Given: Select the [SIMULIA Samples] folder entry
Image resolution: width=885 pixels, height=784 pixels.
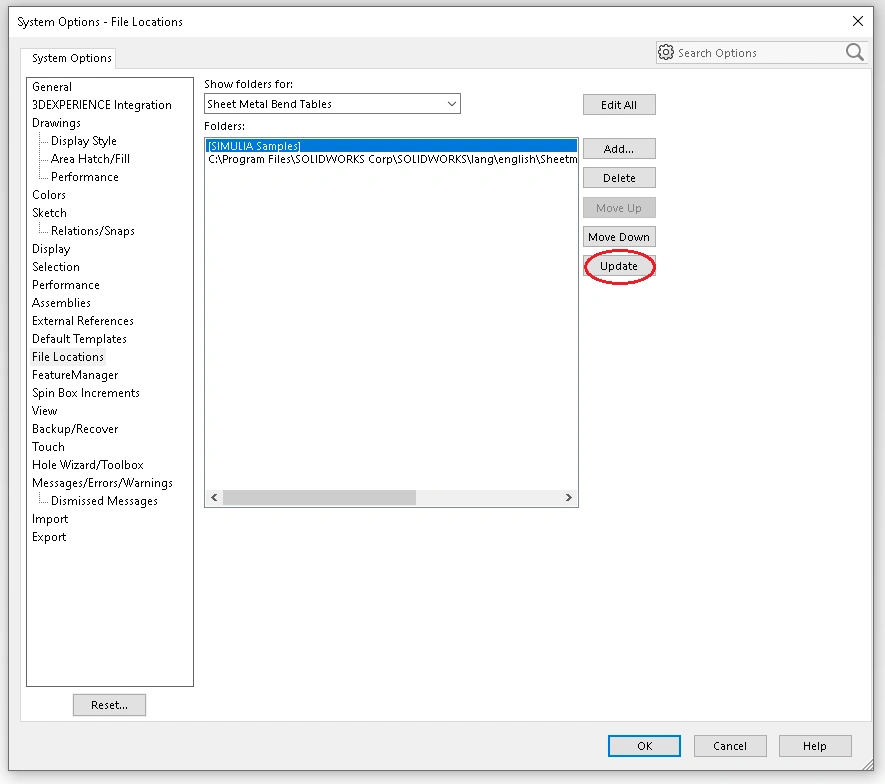Looking at the screenshot, I should click(391, 146).
